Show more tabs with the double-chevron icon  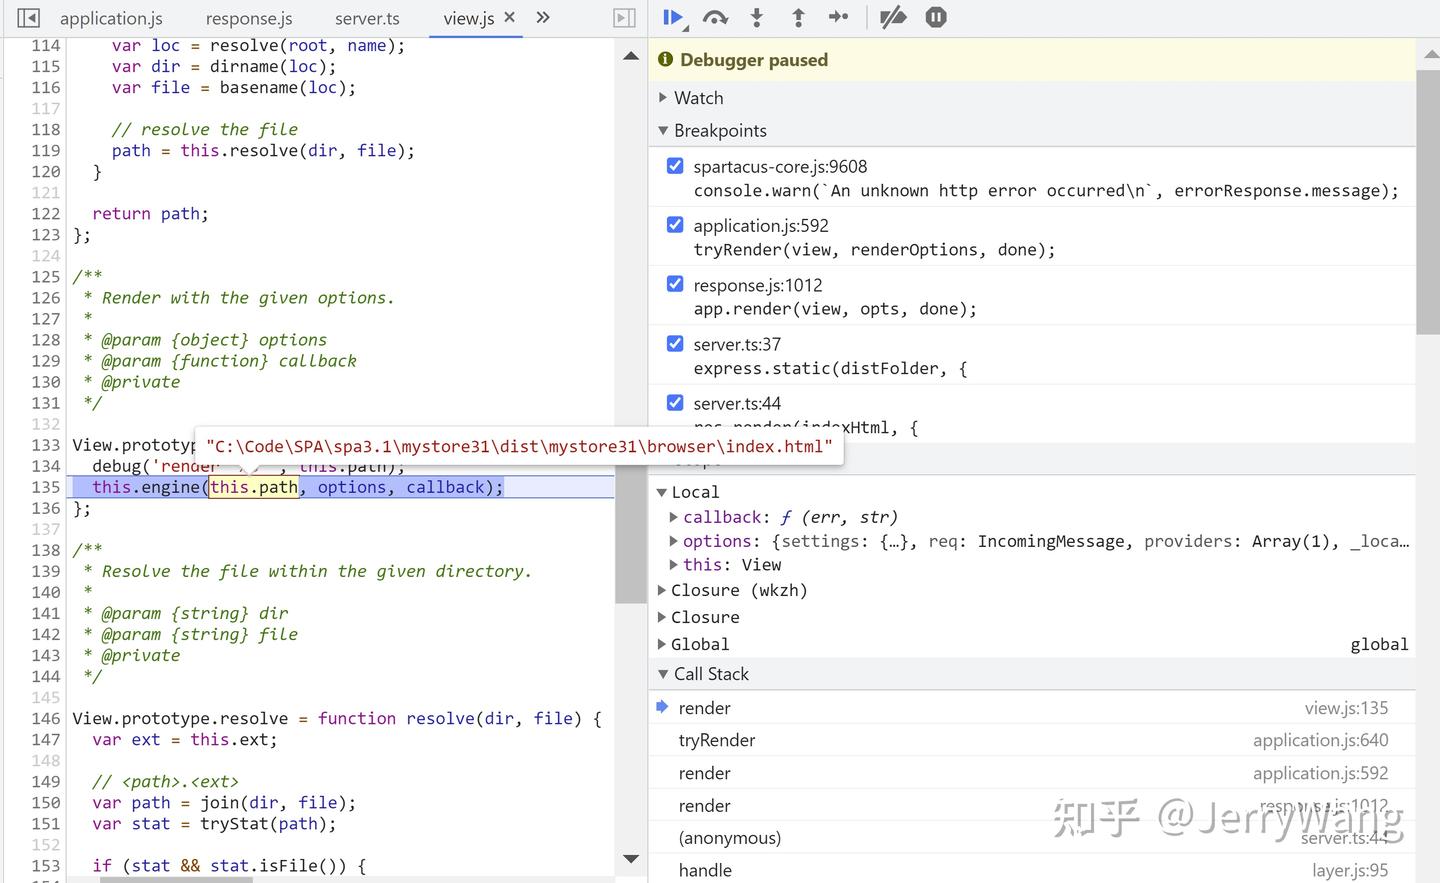[x=543, y=17]
